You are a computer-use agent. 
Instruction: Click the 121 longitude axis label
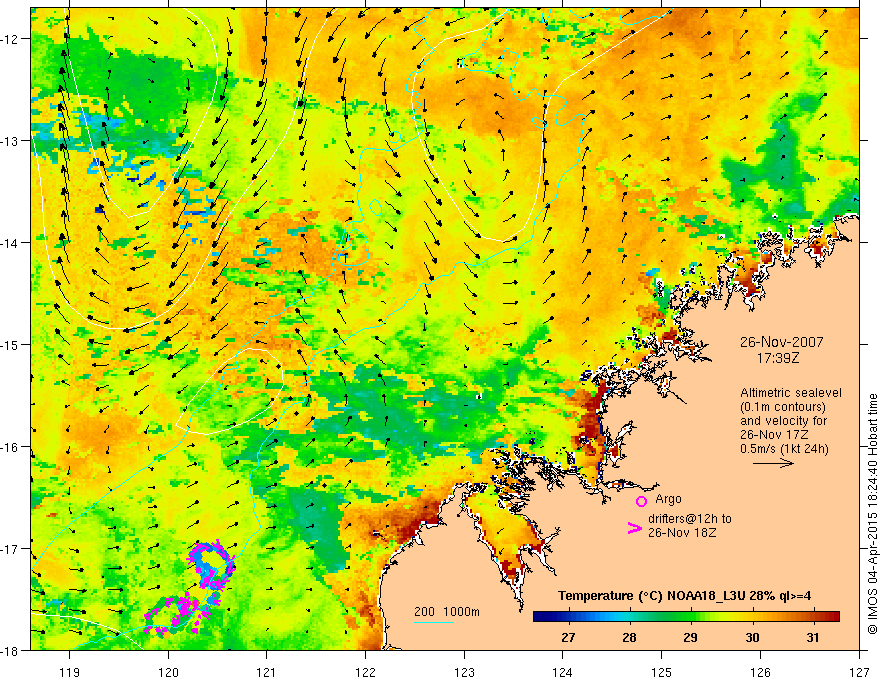(x=267, y=673)
